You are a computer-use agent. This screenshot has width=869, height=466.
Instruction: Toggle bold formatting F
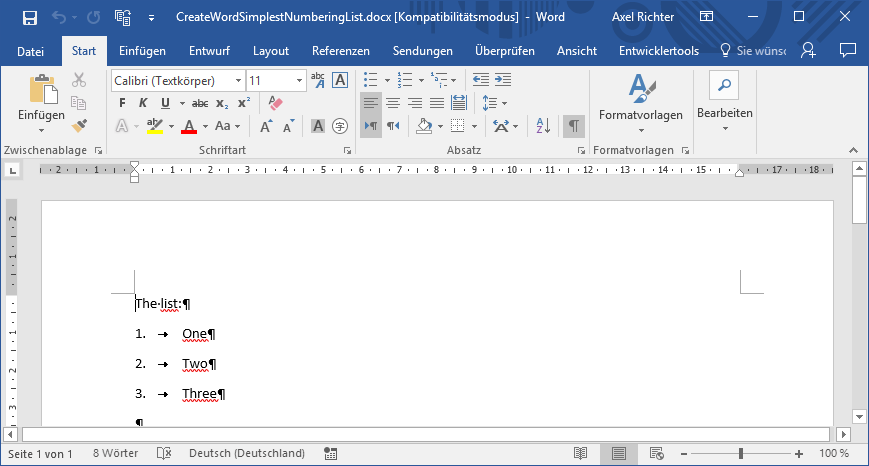coord(122,103)
